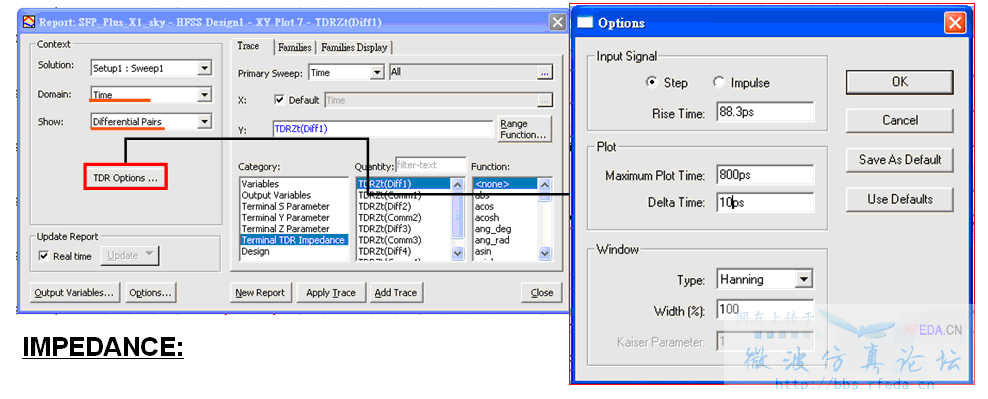Close the Options dialog with X
Image resolution: width=988 pixels, height=399 pixels.
tap(955, 23)
